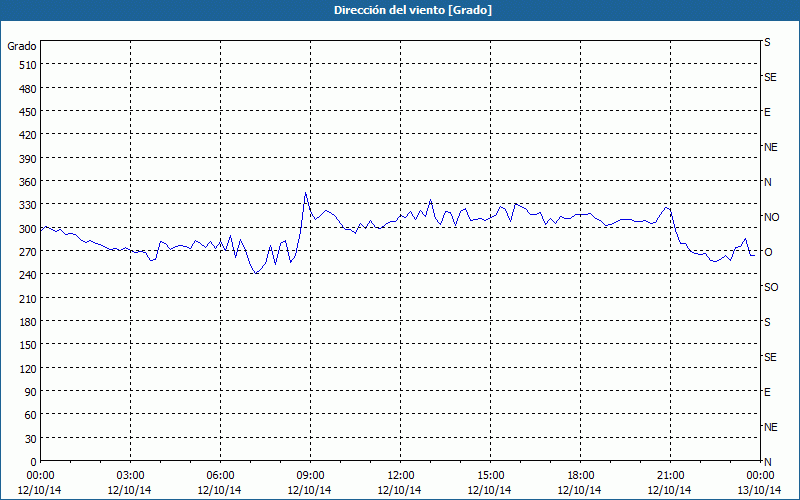Click the 0 degree axis label
Image resolution: width=800 pixels, height=500 pixels.
pos(34,462)
